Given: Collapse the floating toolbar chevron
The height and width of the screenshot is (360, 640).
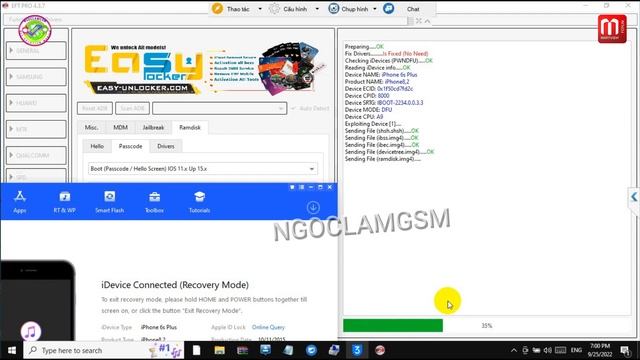Looking at the screenshot, I should coord(427,21).
